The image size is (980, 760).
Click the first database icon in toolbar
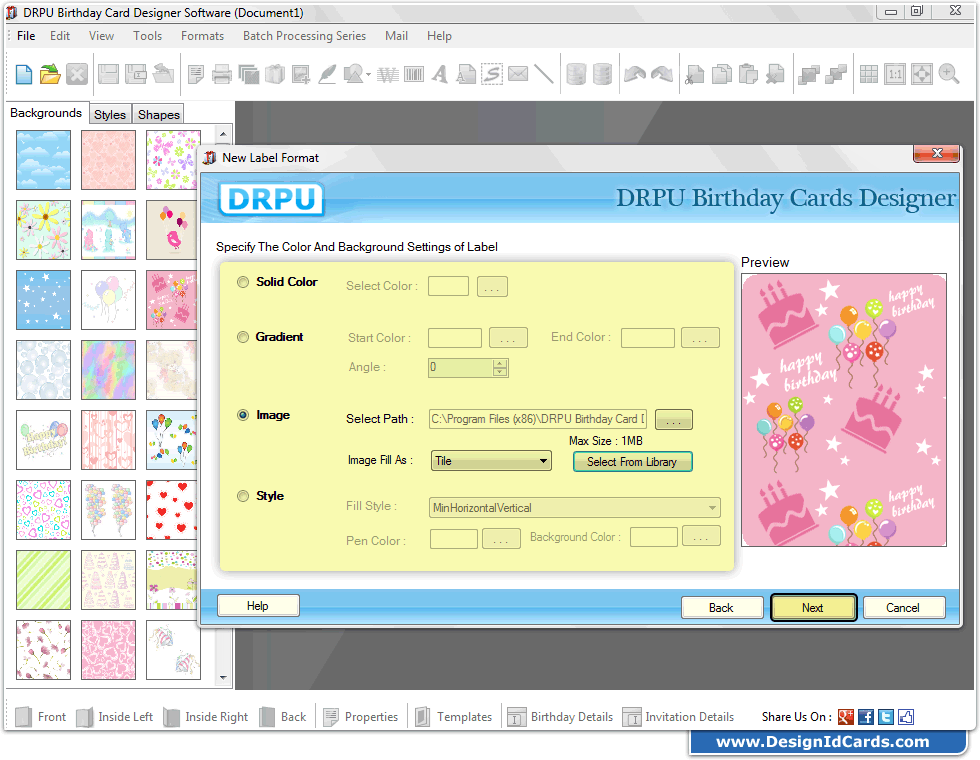576,74
